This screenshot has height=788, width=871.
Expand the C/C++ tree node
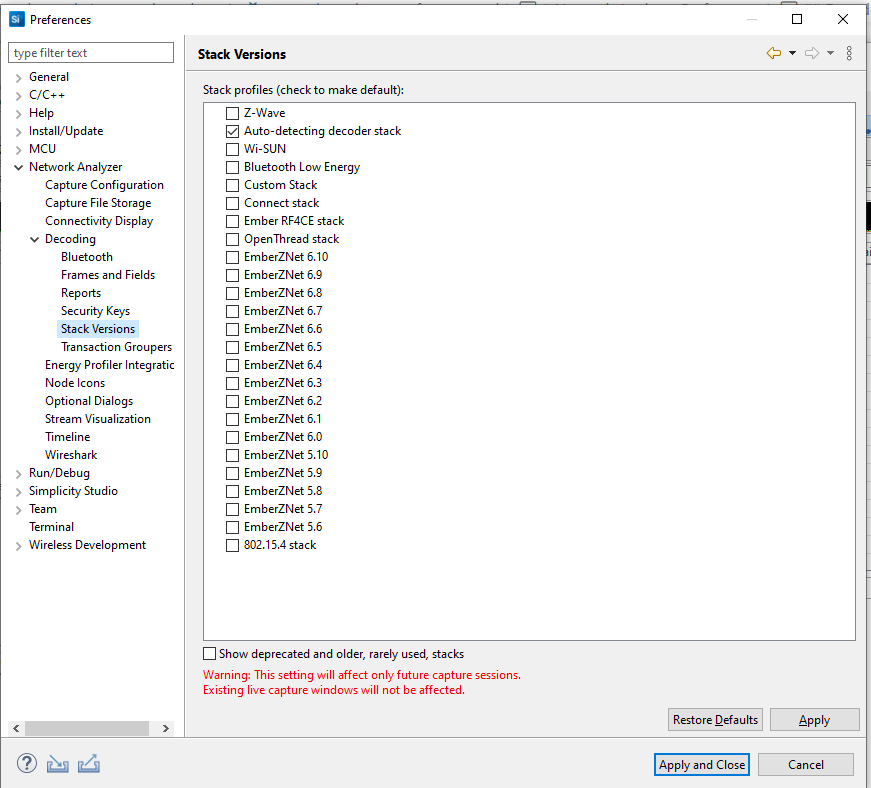click(x=18, y=96)
